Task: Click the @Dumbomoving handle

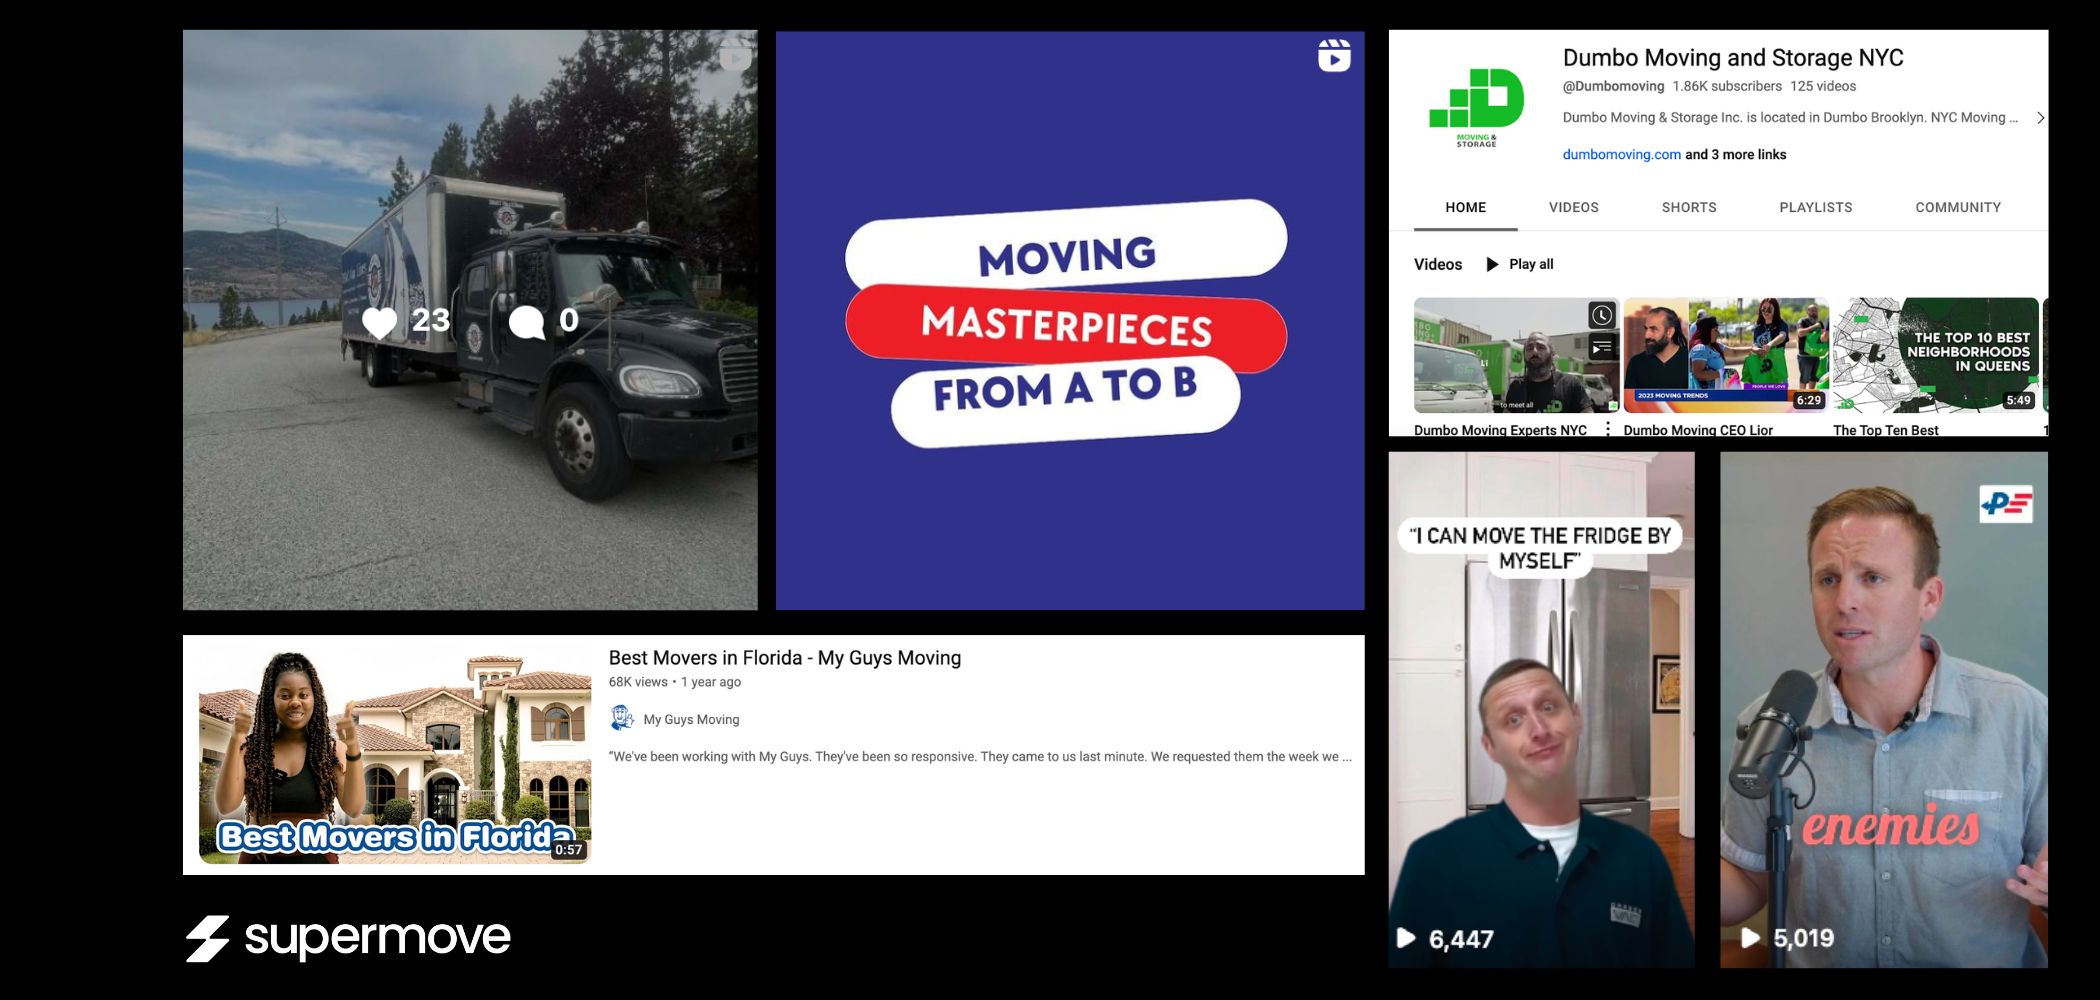Action: click(1614, 86)
